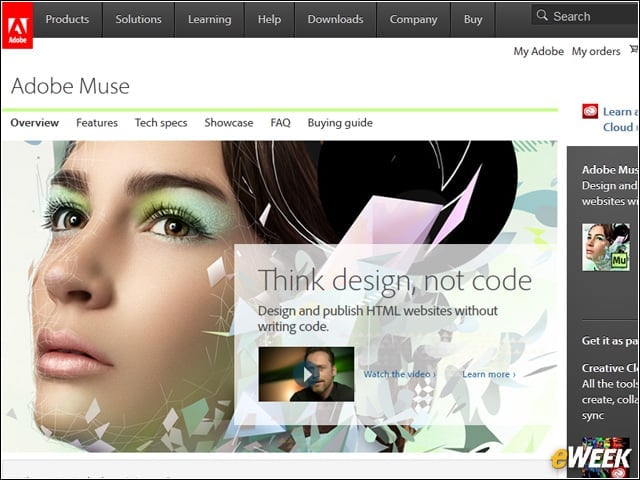
Task: Open the Help menu
Action: pos(269,19)
